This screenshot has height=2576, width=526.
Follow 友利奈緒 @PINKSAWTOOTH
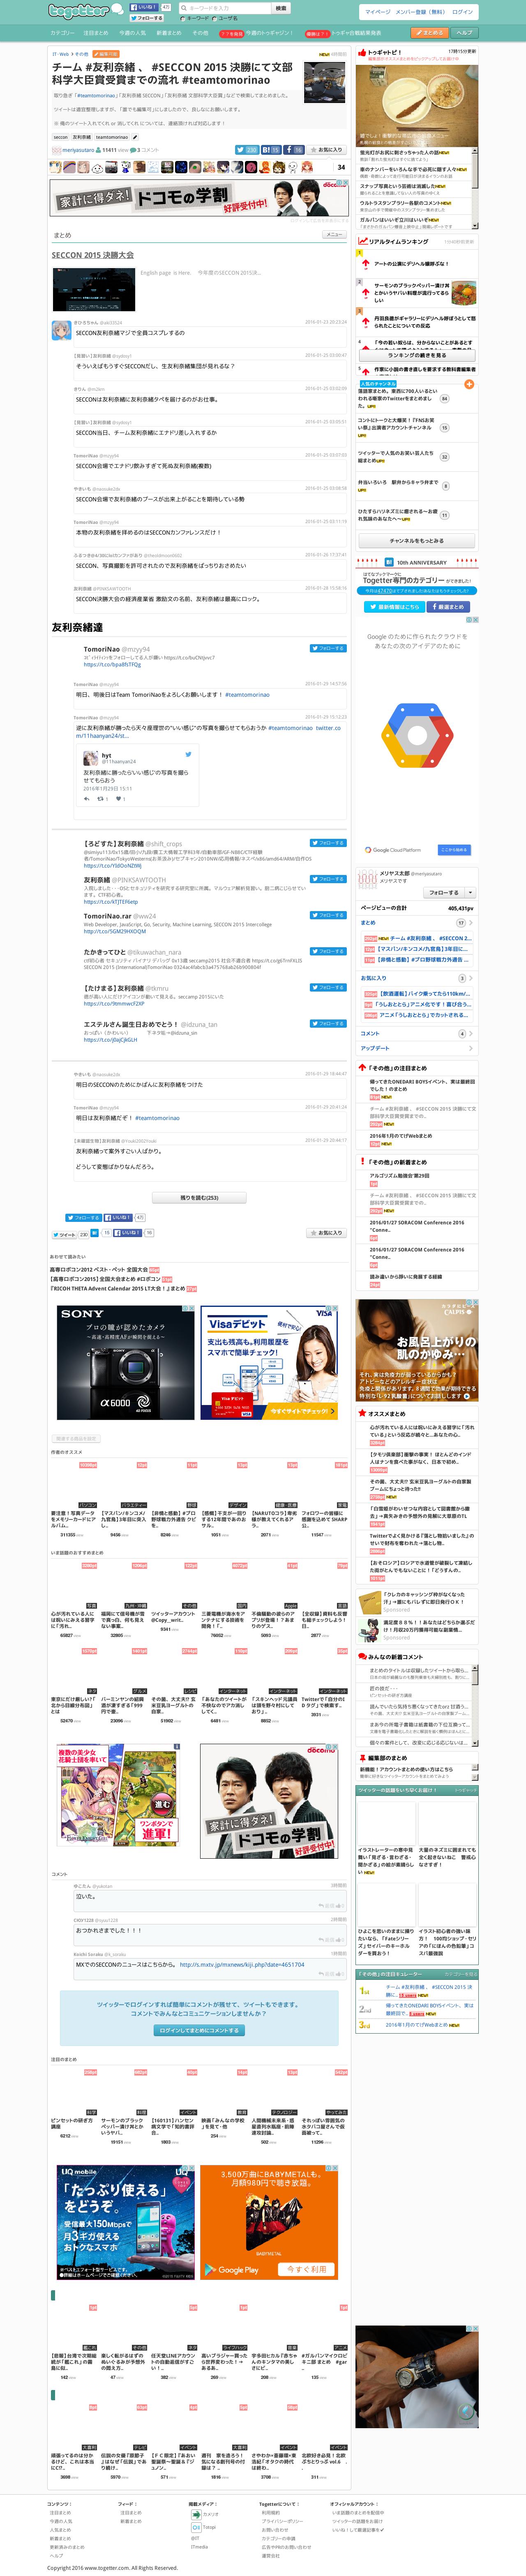[x=328, y=879]
